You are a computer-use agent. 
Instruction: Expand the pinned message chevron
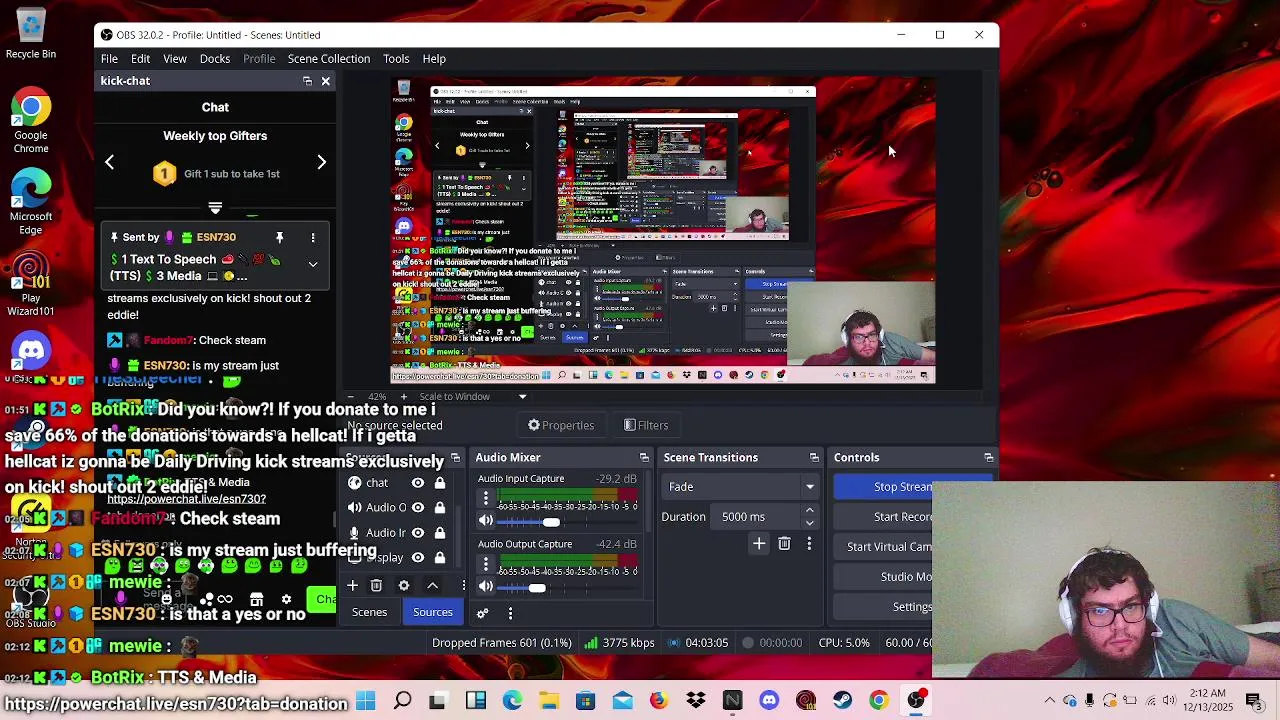[x=313, y=264]
